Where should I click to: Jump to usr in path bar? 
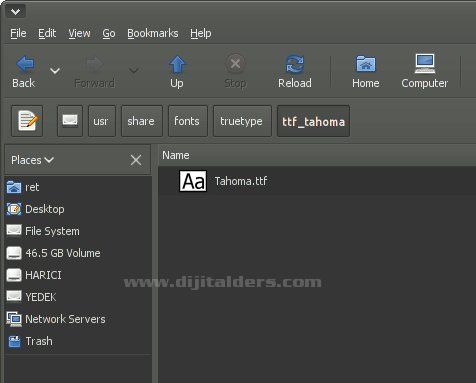tap(102, 121)
